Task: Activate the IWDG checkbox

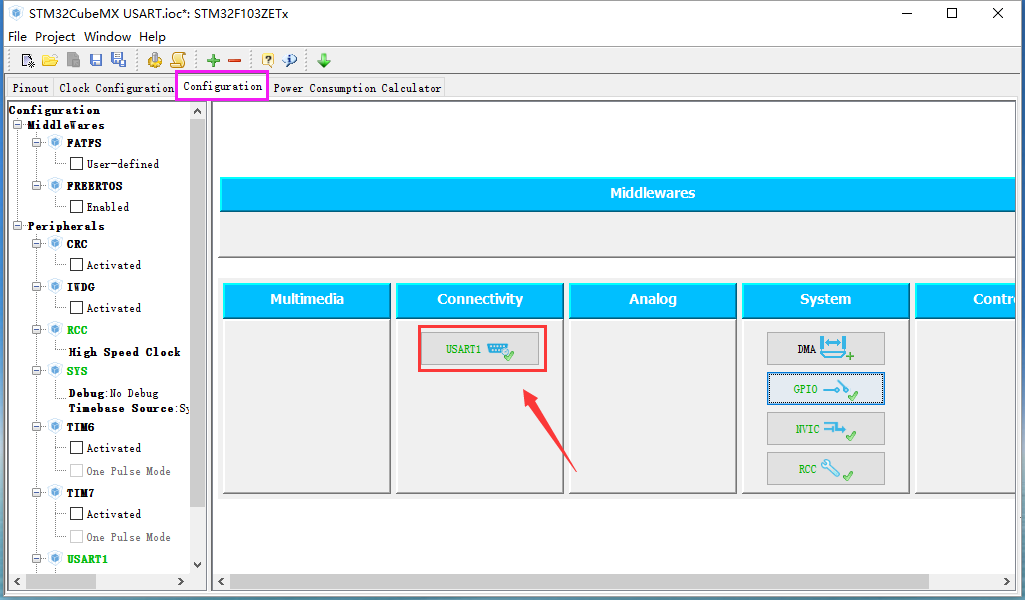Action: tap(76, 307)
